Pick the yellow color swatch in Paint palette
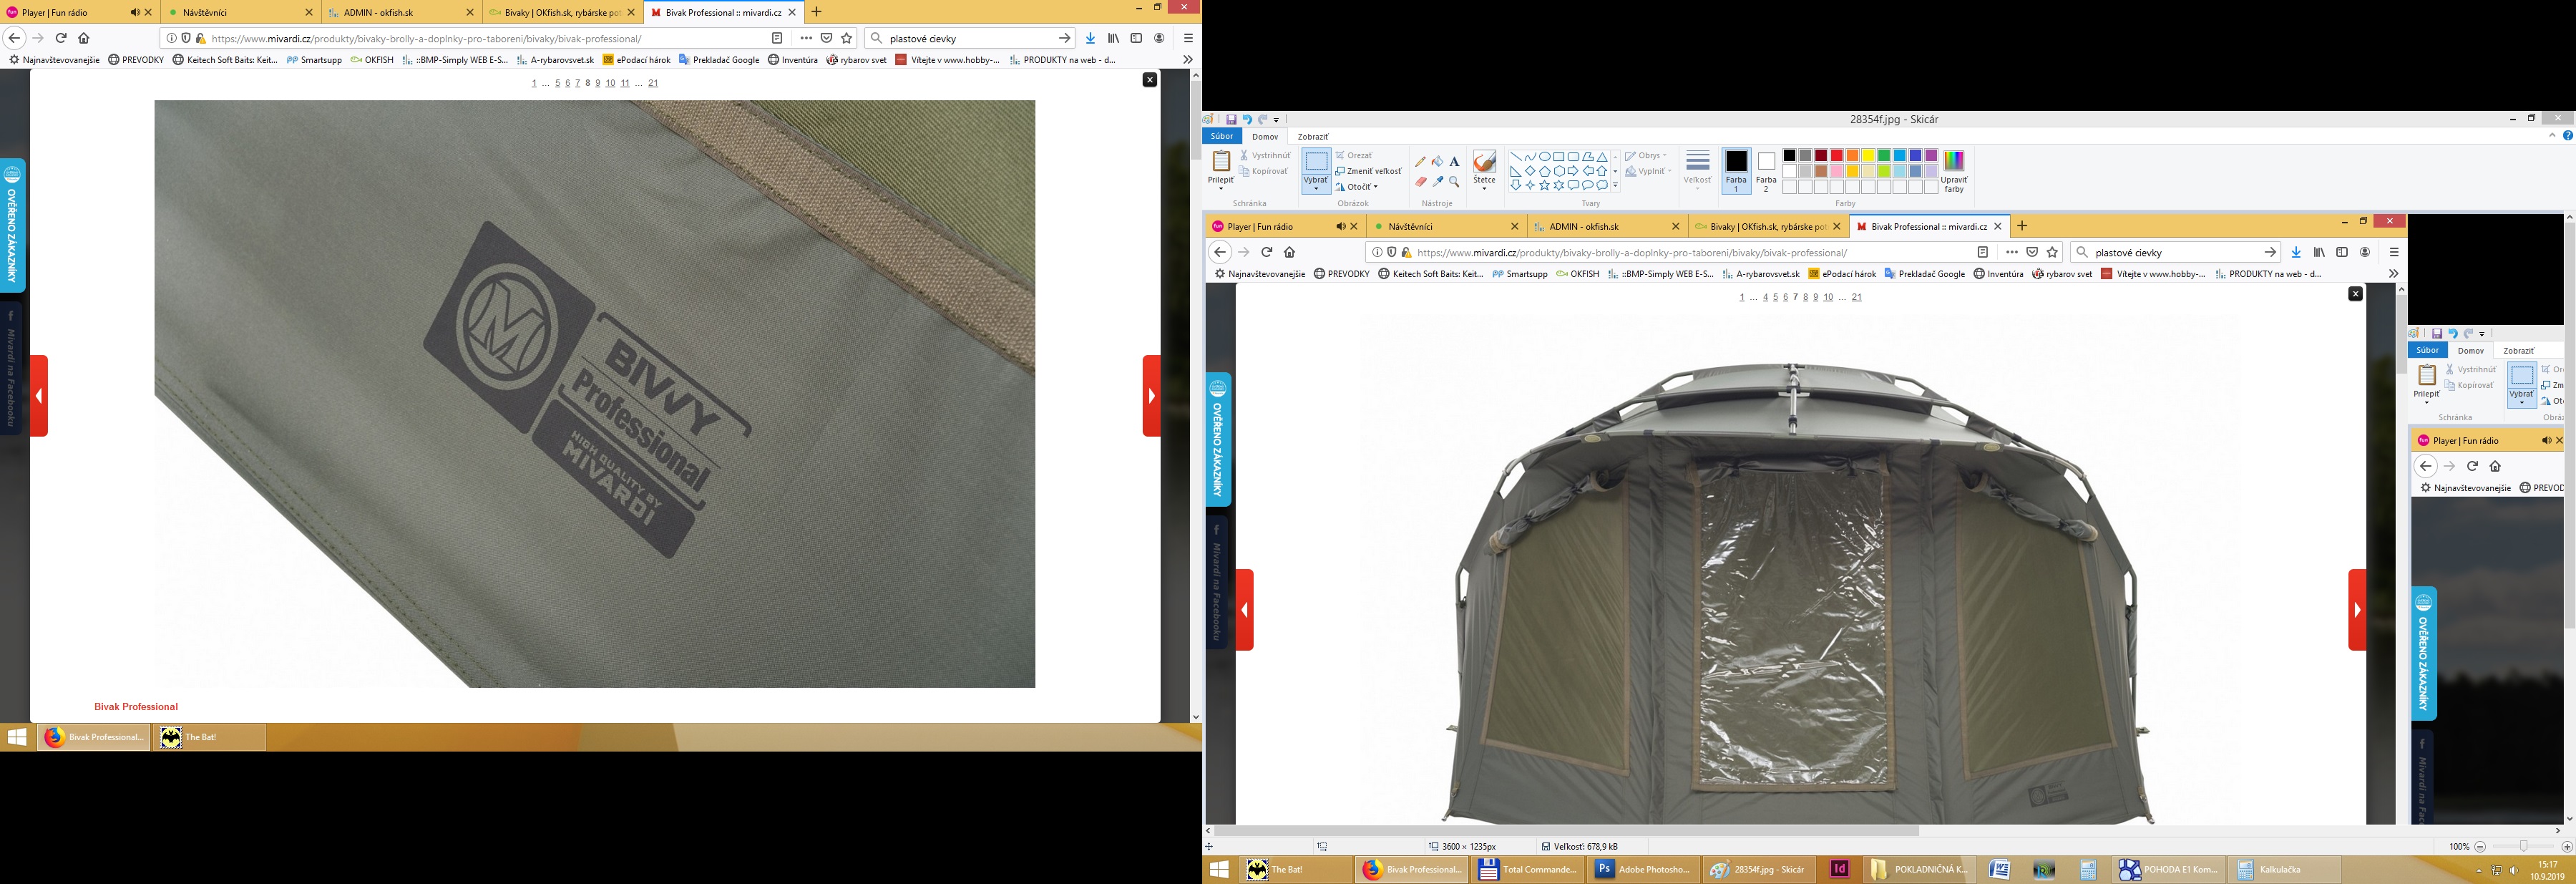 [1868, 155]
